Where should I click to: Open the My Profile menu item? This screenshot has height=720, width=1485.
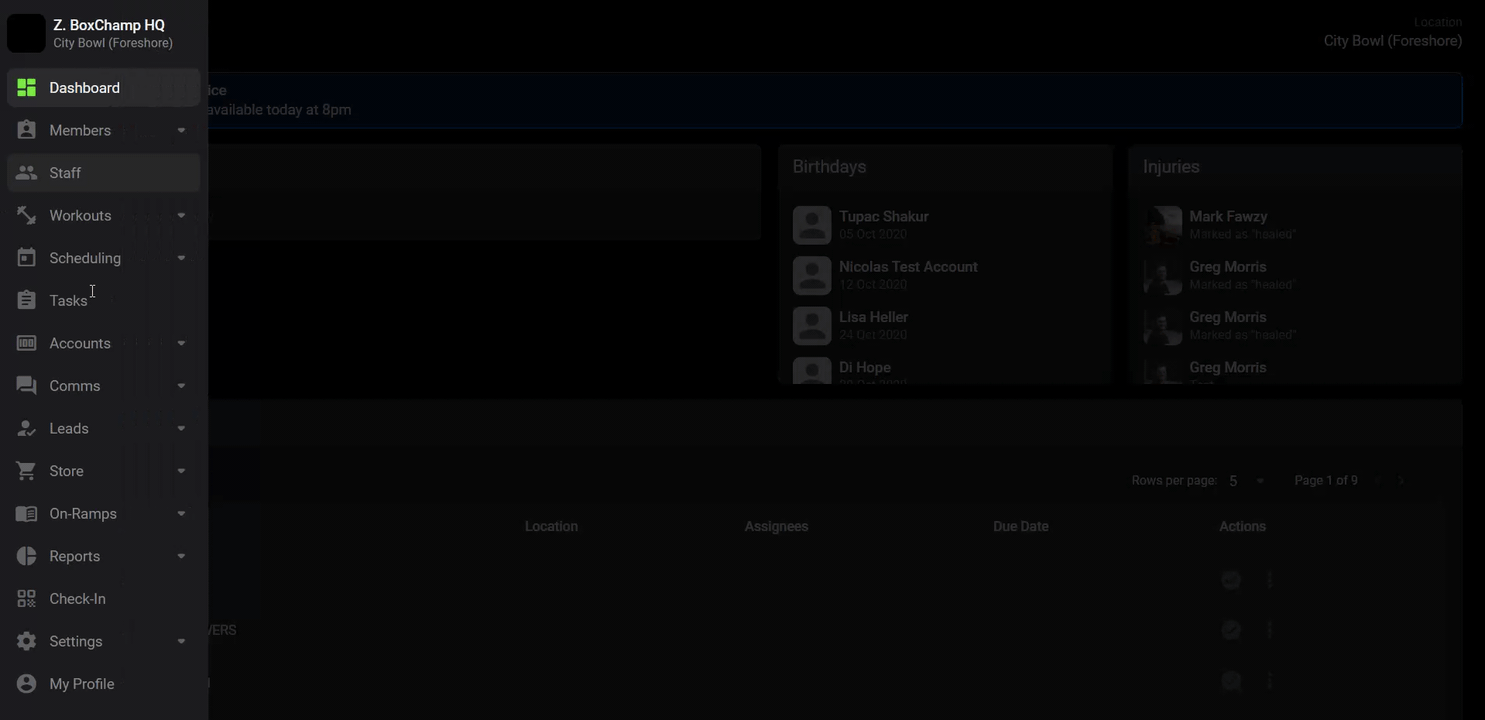pos(104,684)
